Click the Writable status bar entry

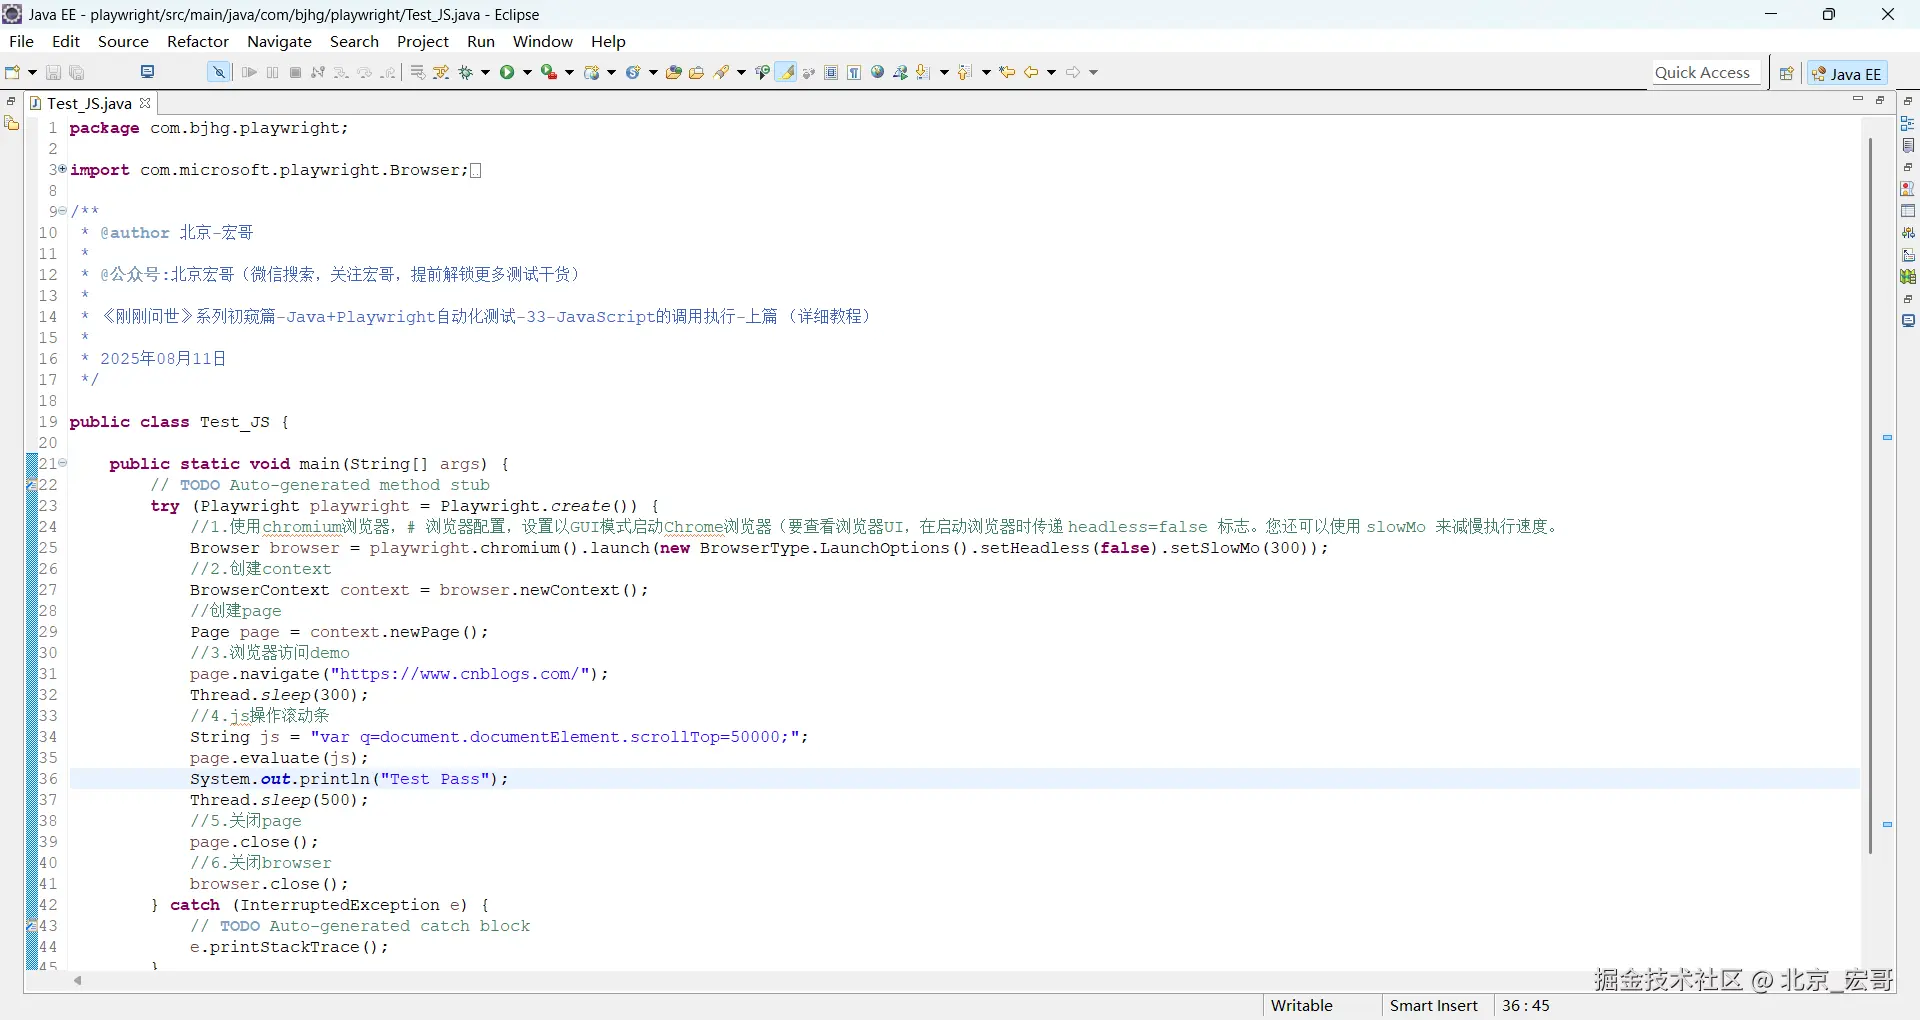(1301, 1005)
